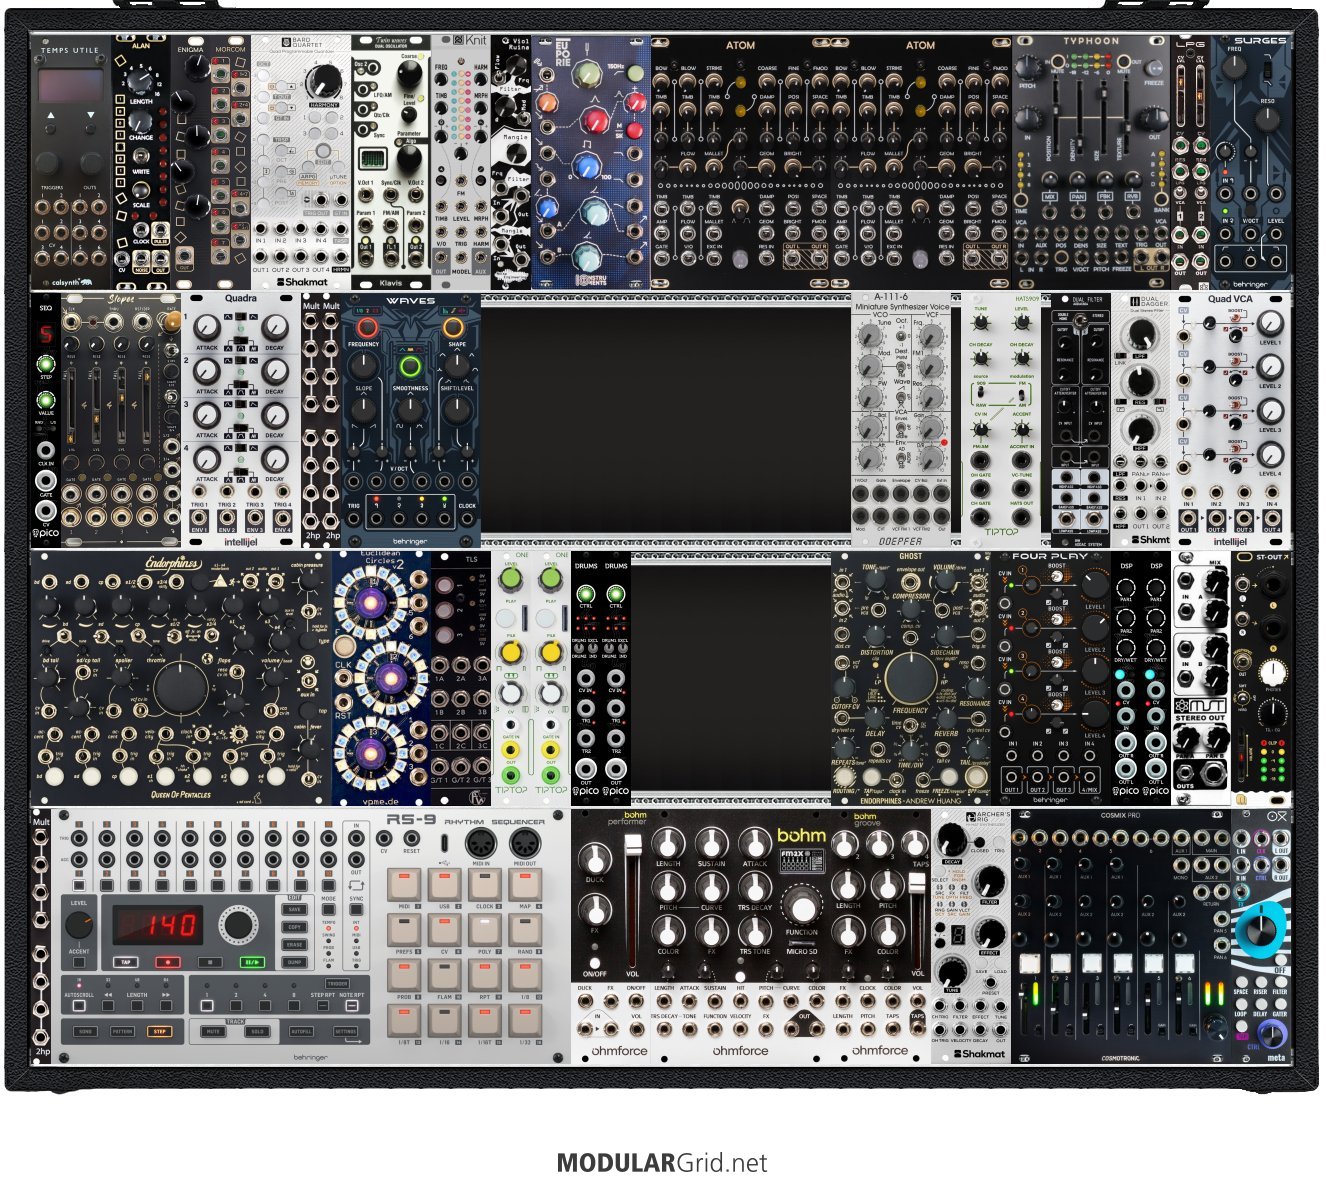Flip the WRITE switch on the Alan module
This screenshot has height=1184, width=1326.
pos(141,157)
